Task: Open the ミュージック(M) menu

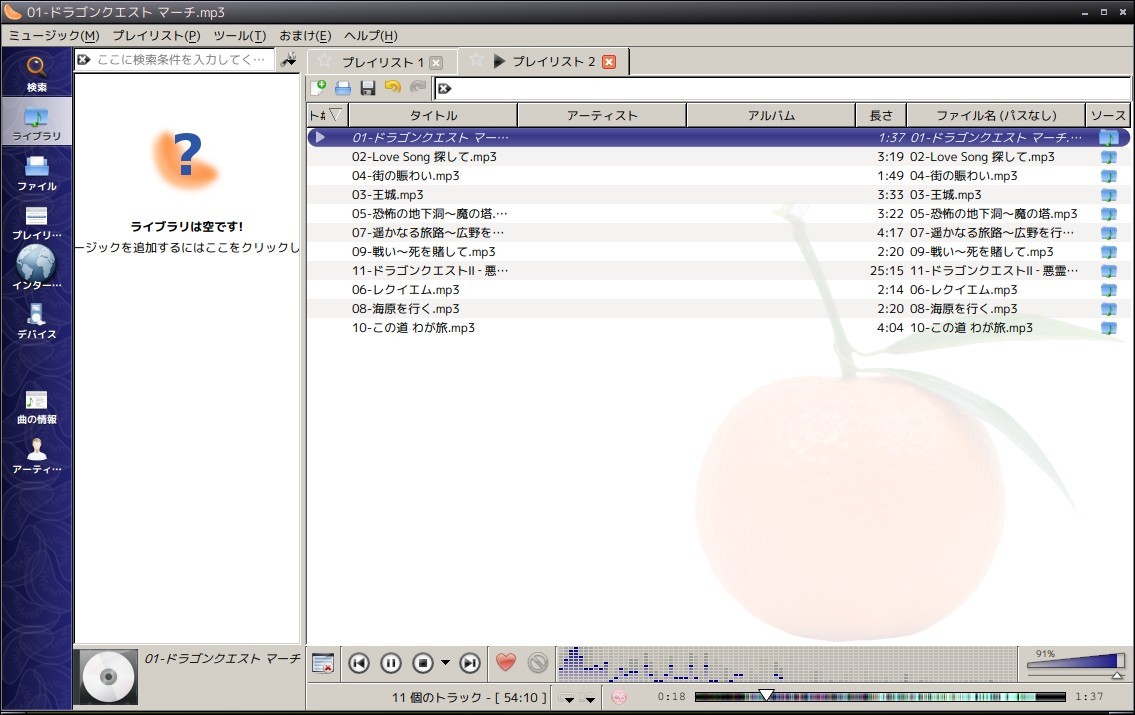Action: 54,35
